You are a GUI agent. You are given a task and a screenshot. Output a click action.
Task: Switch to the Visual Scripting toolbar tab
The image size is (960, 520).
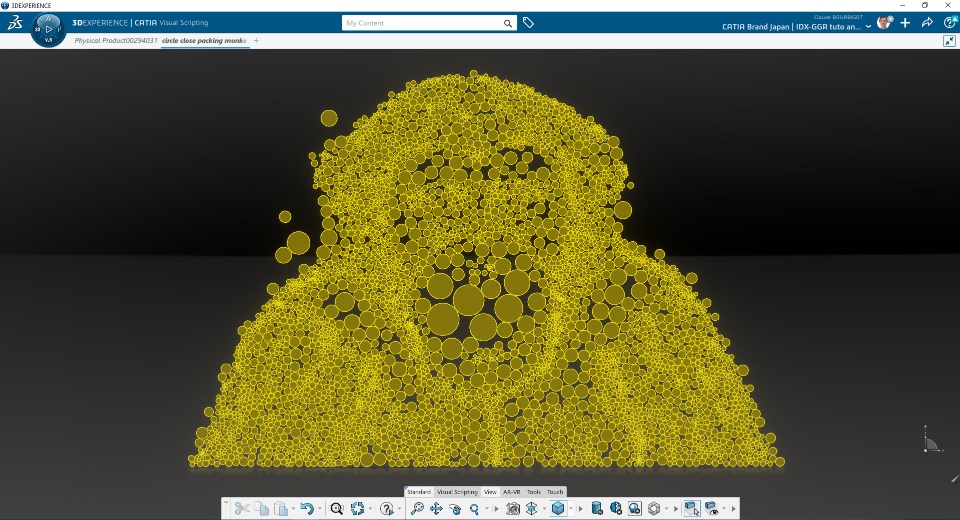point(457,492)
